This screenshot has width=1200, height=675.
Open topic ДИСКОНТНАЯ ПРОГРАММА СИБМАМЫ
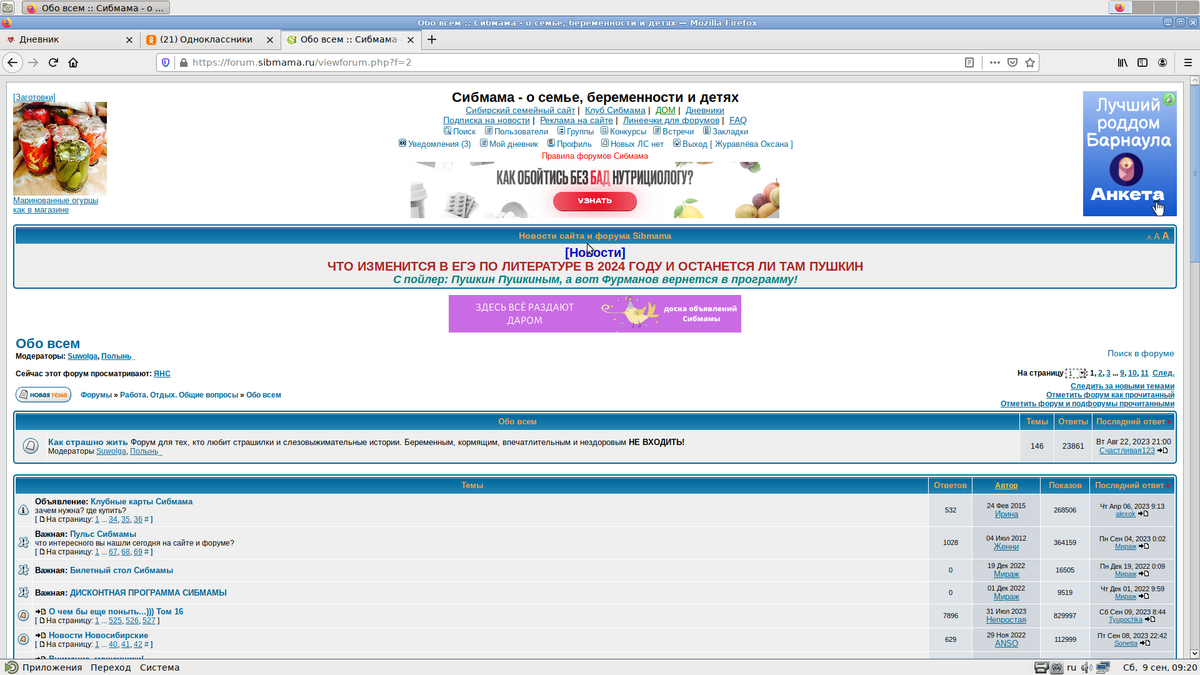[148, 593]
